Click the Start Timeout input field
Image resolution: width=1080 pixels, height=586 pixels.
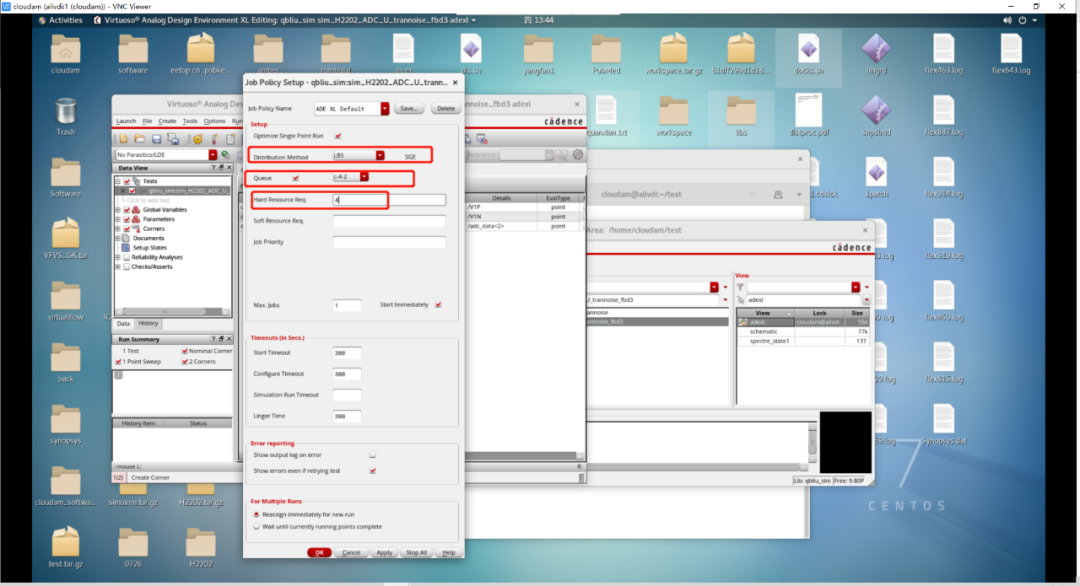(x=347, y=353)
